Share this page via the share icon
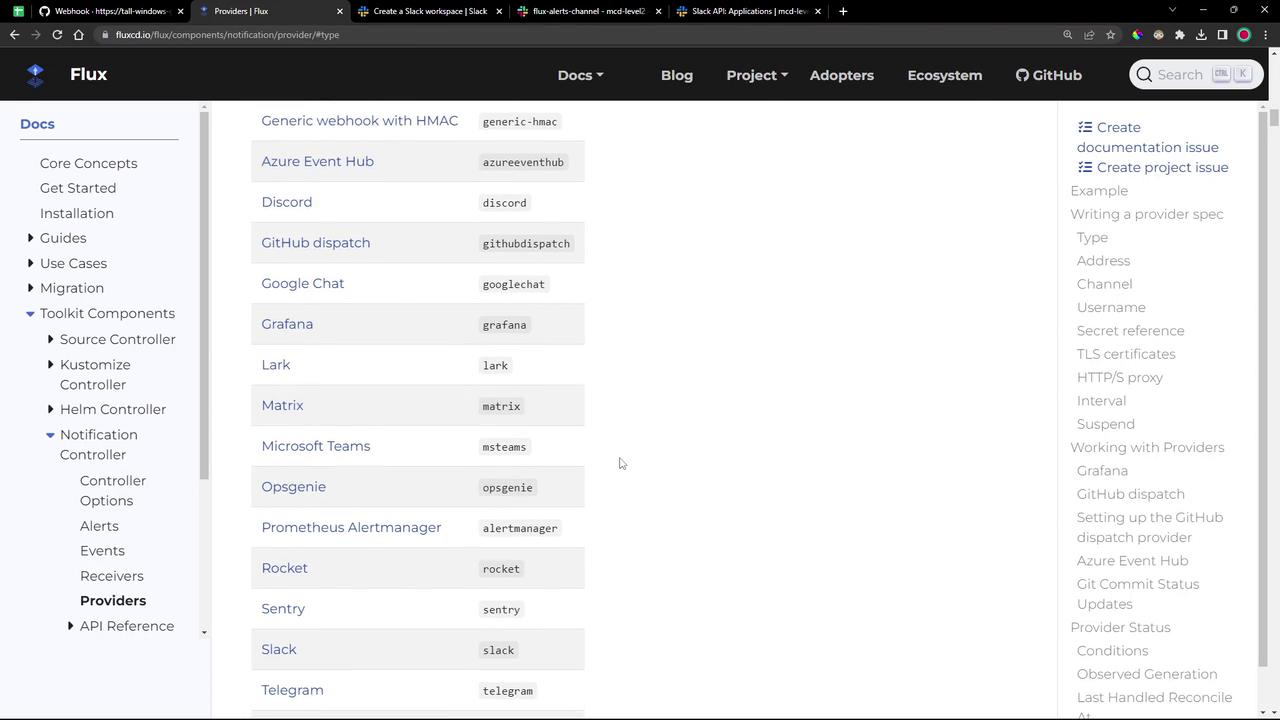The height and width of the screenshot is (720, 1280). (1089, 35)
